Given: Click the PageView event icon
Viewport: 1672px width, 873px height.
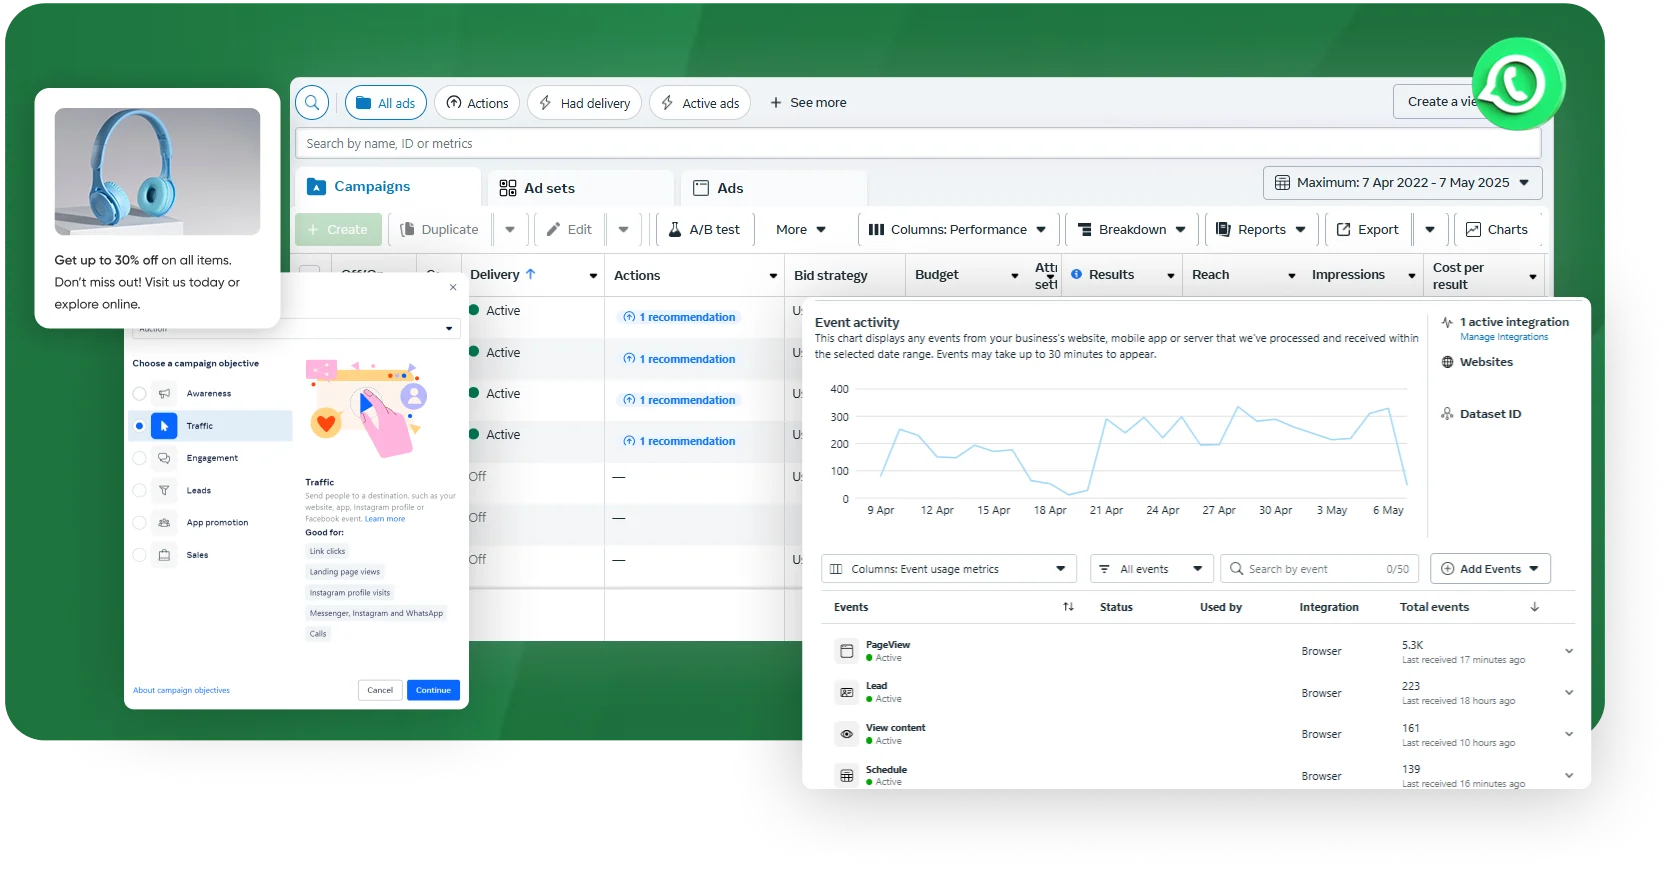Looking at the screenshot, I should (846, 651).
